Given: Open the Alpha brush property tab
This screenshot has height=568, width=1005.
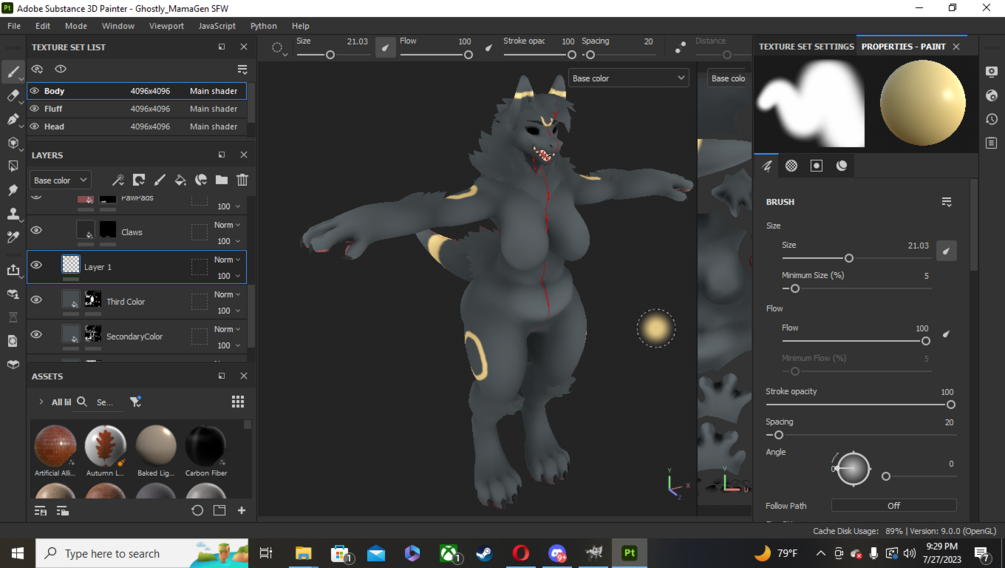Looking at the screenshot, I should click(792, 166).
